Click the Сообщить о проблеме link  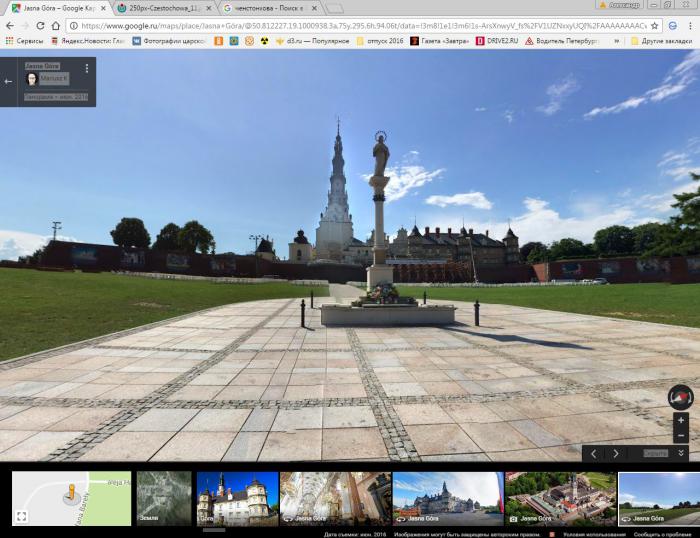point(663,534)
